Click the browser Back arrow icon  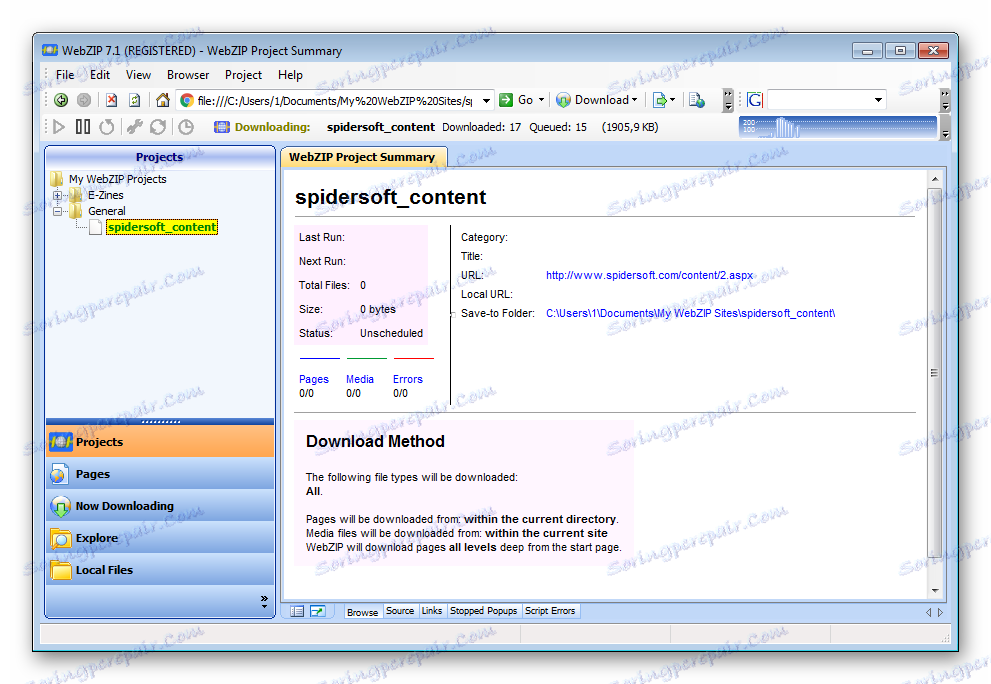point(61,100)
